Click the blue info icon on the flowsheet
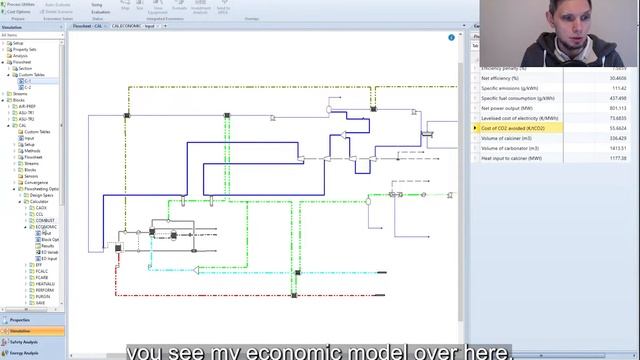This screenshot has width=640, height=360. click(451, 38)
